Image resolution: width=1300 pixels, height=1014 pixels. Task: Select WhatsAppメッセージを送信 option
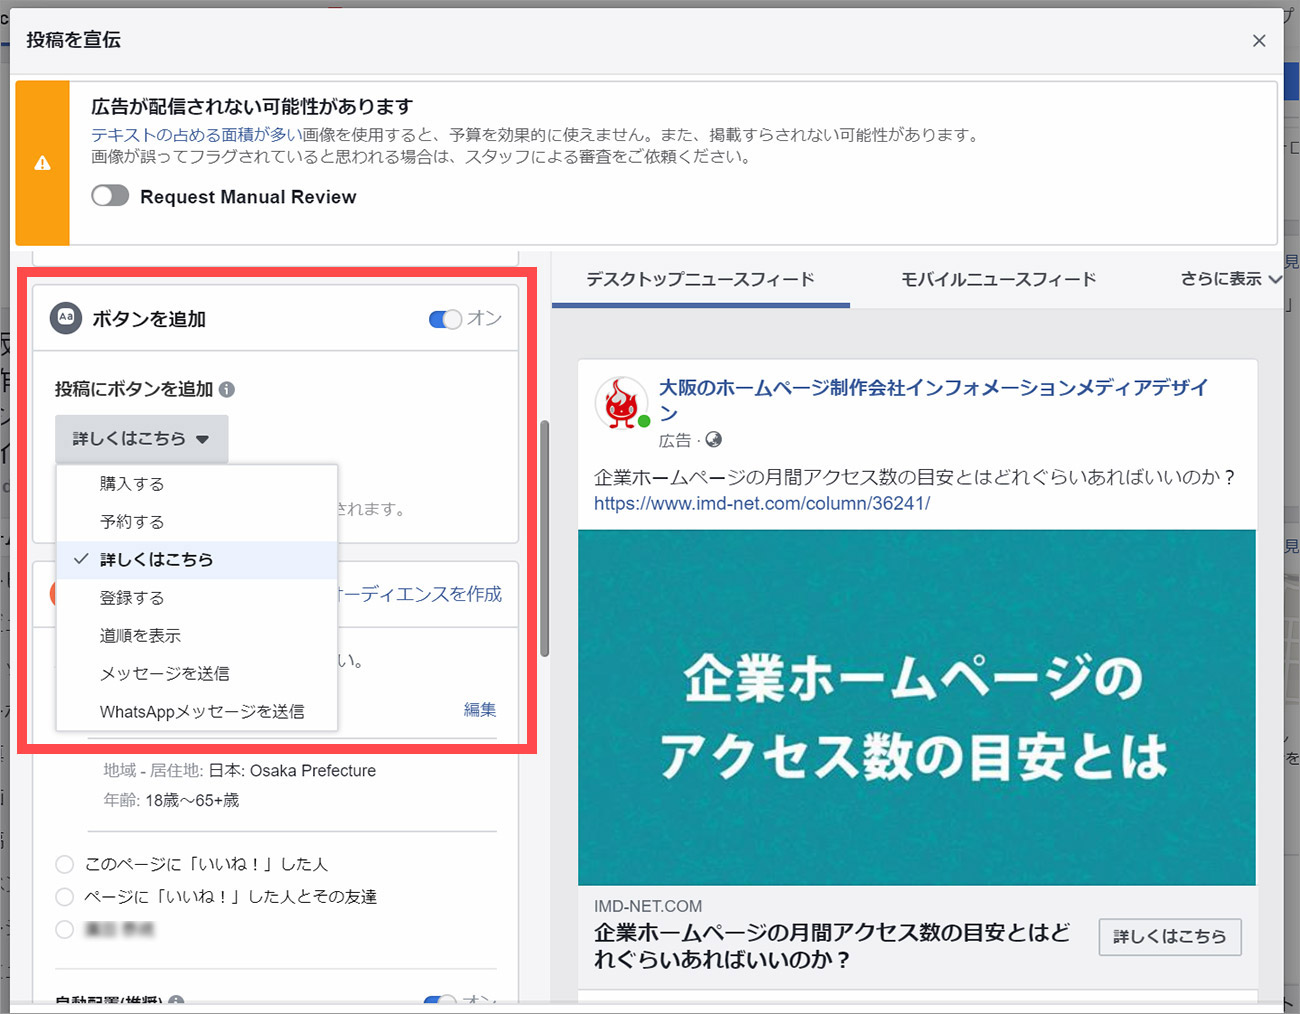tap(197, 712)
